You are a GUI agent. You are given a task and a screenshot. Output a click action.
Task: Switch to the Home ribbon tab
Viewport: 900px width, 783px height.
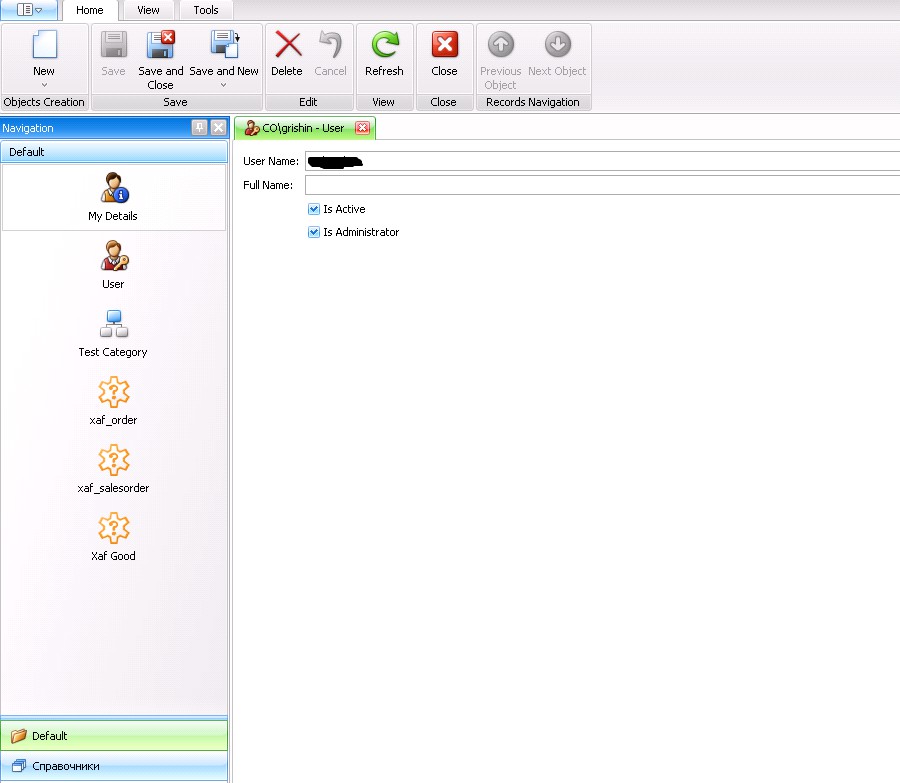(90, 10)
